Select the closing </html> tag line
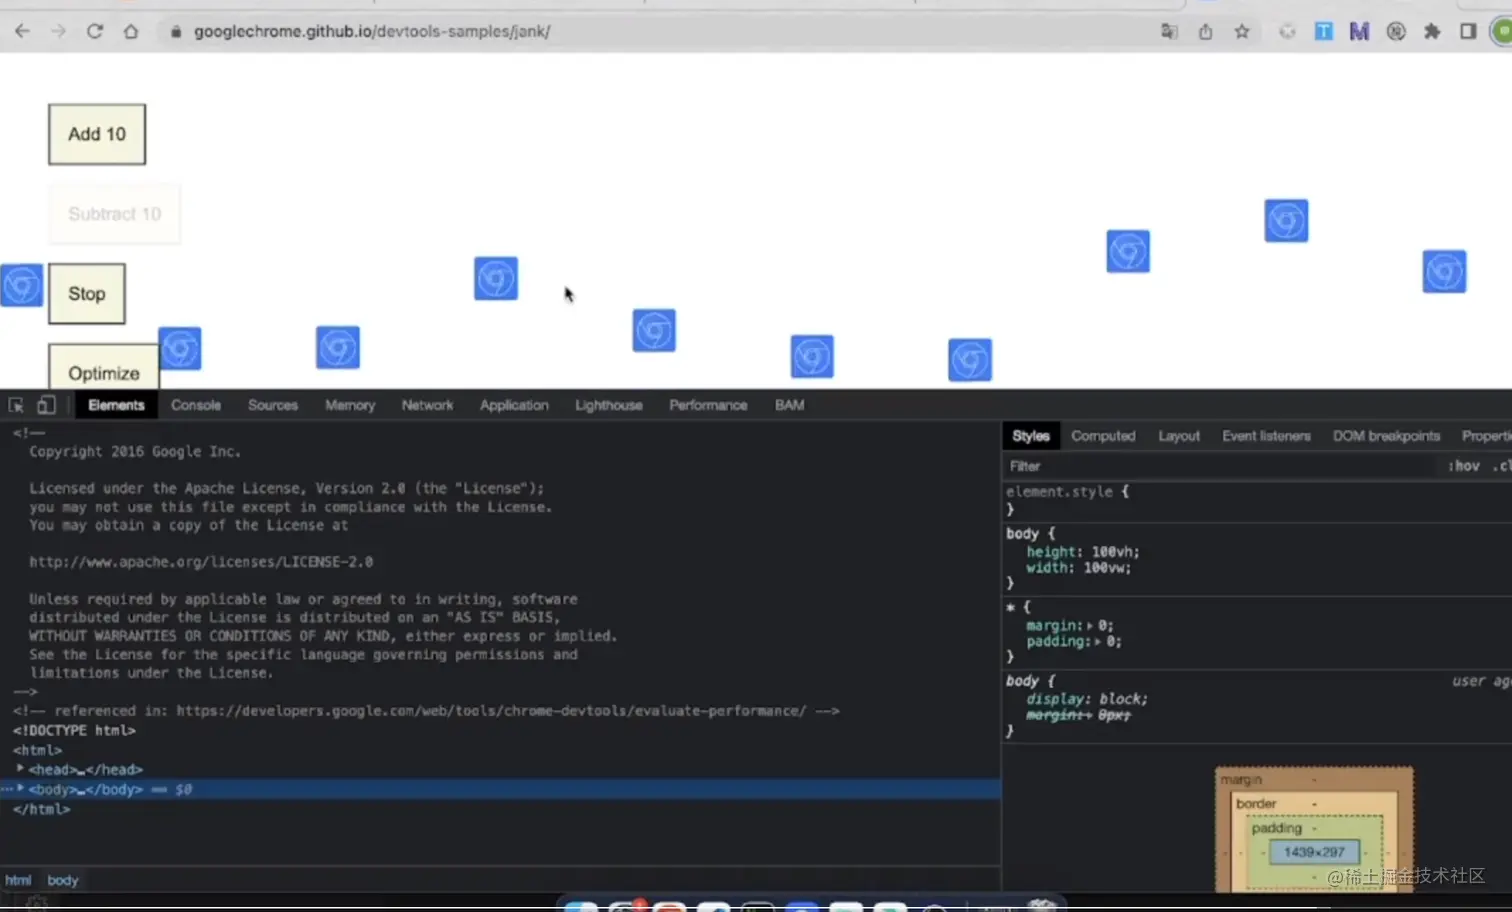The height and width of the screenshot is (912, 1512). tap(41, 809)
